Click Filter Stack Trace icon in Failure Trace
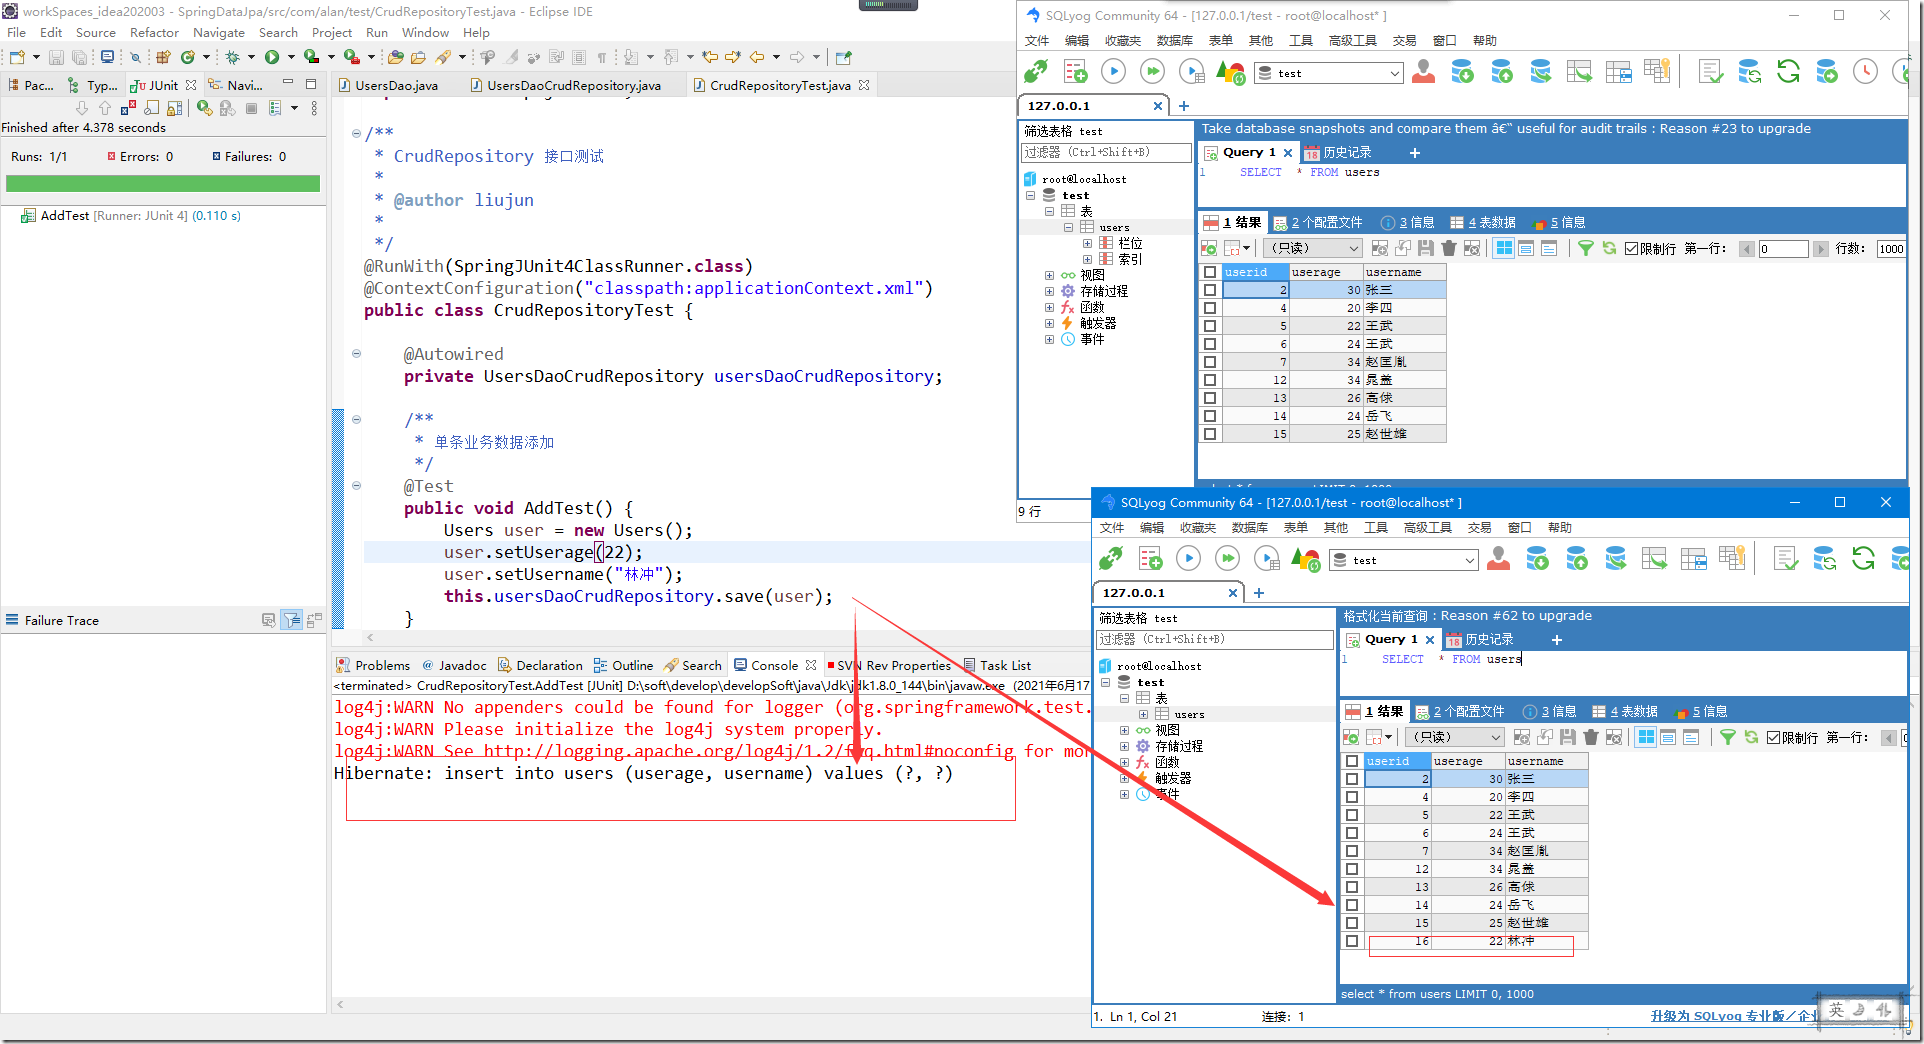The image size is (1924, 1044). pyautogui.click(x=292, y=620)
